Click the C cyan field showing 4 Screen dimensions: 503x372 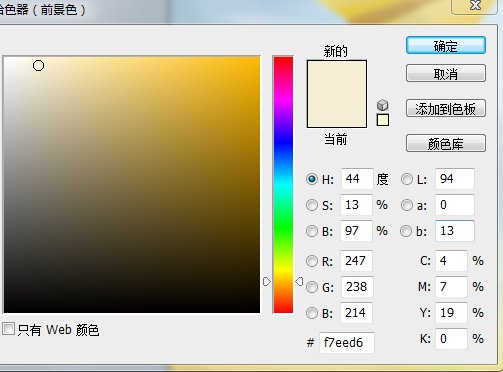[x=451, y=261]
